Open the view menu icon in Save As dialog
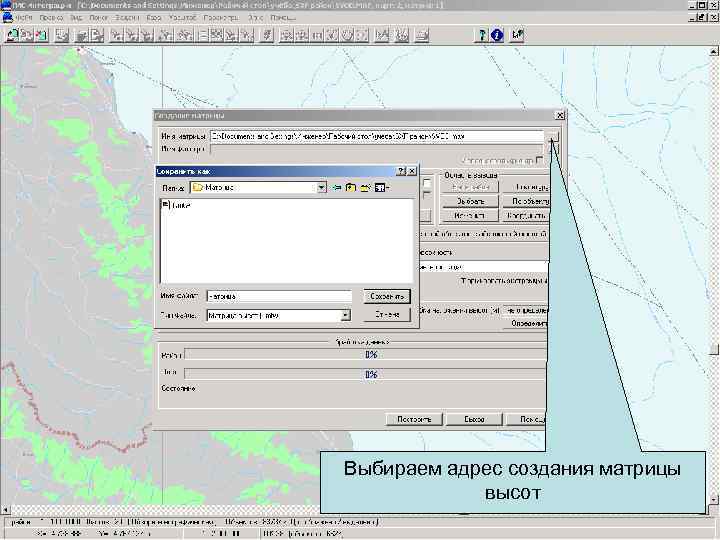This screenshot has height=540, width=720. (x=382, y=188)
